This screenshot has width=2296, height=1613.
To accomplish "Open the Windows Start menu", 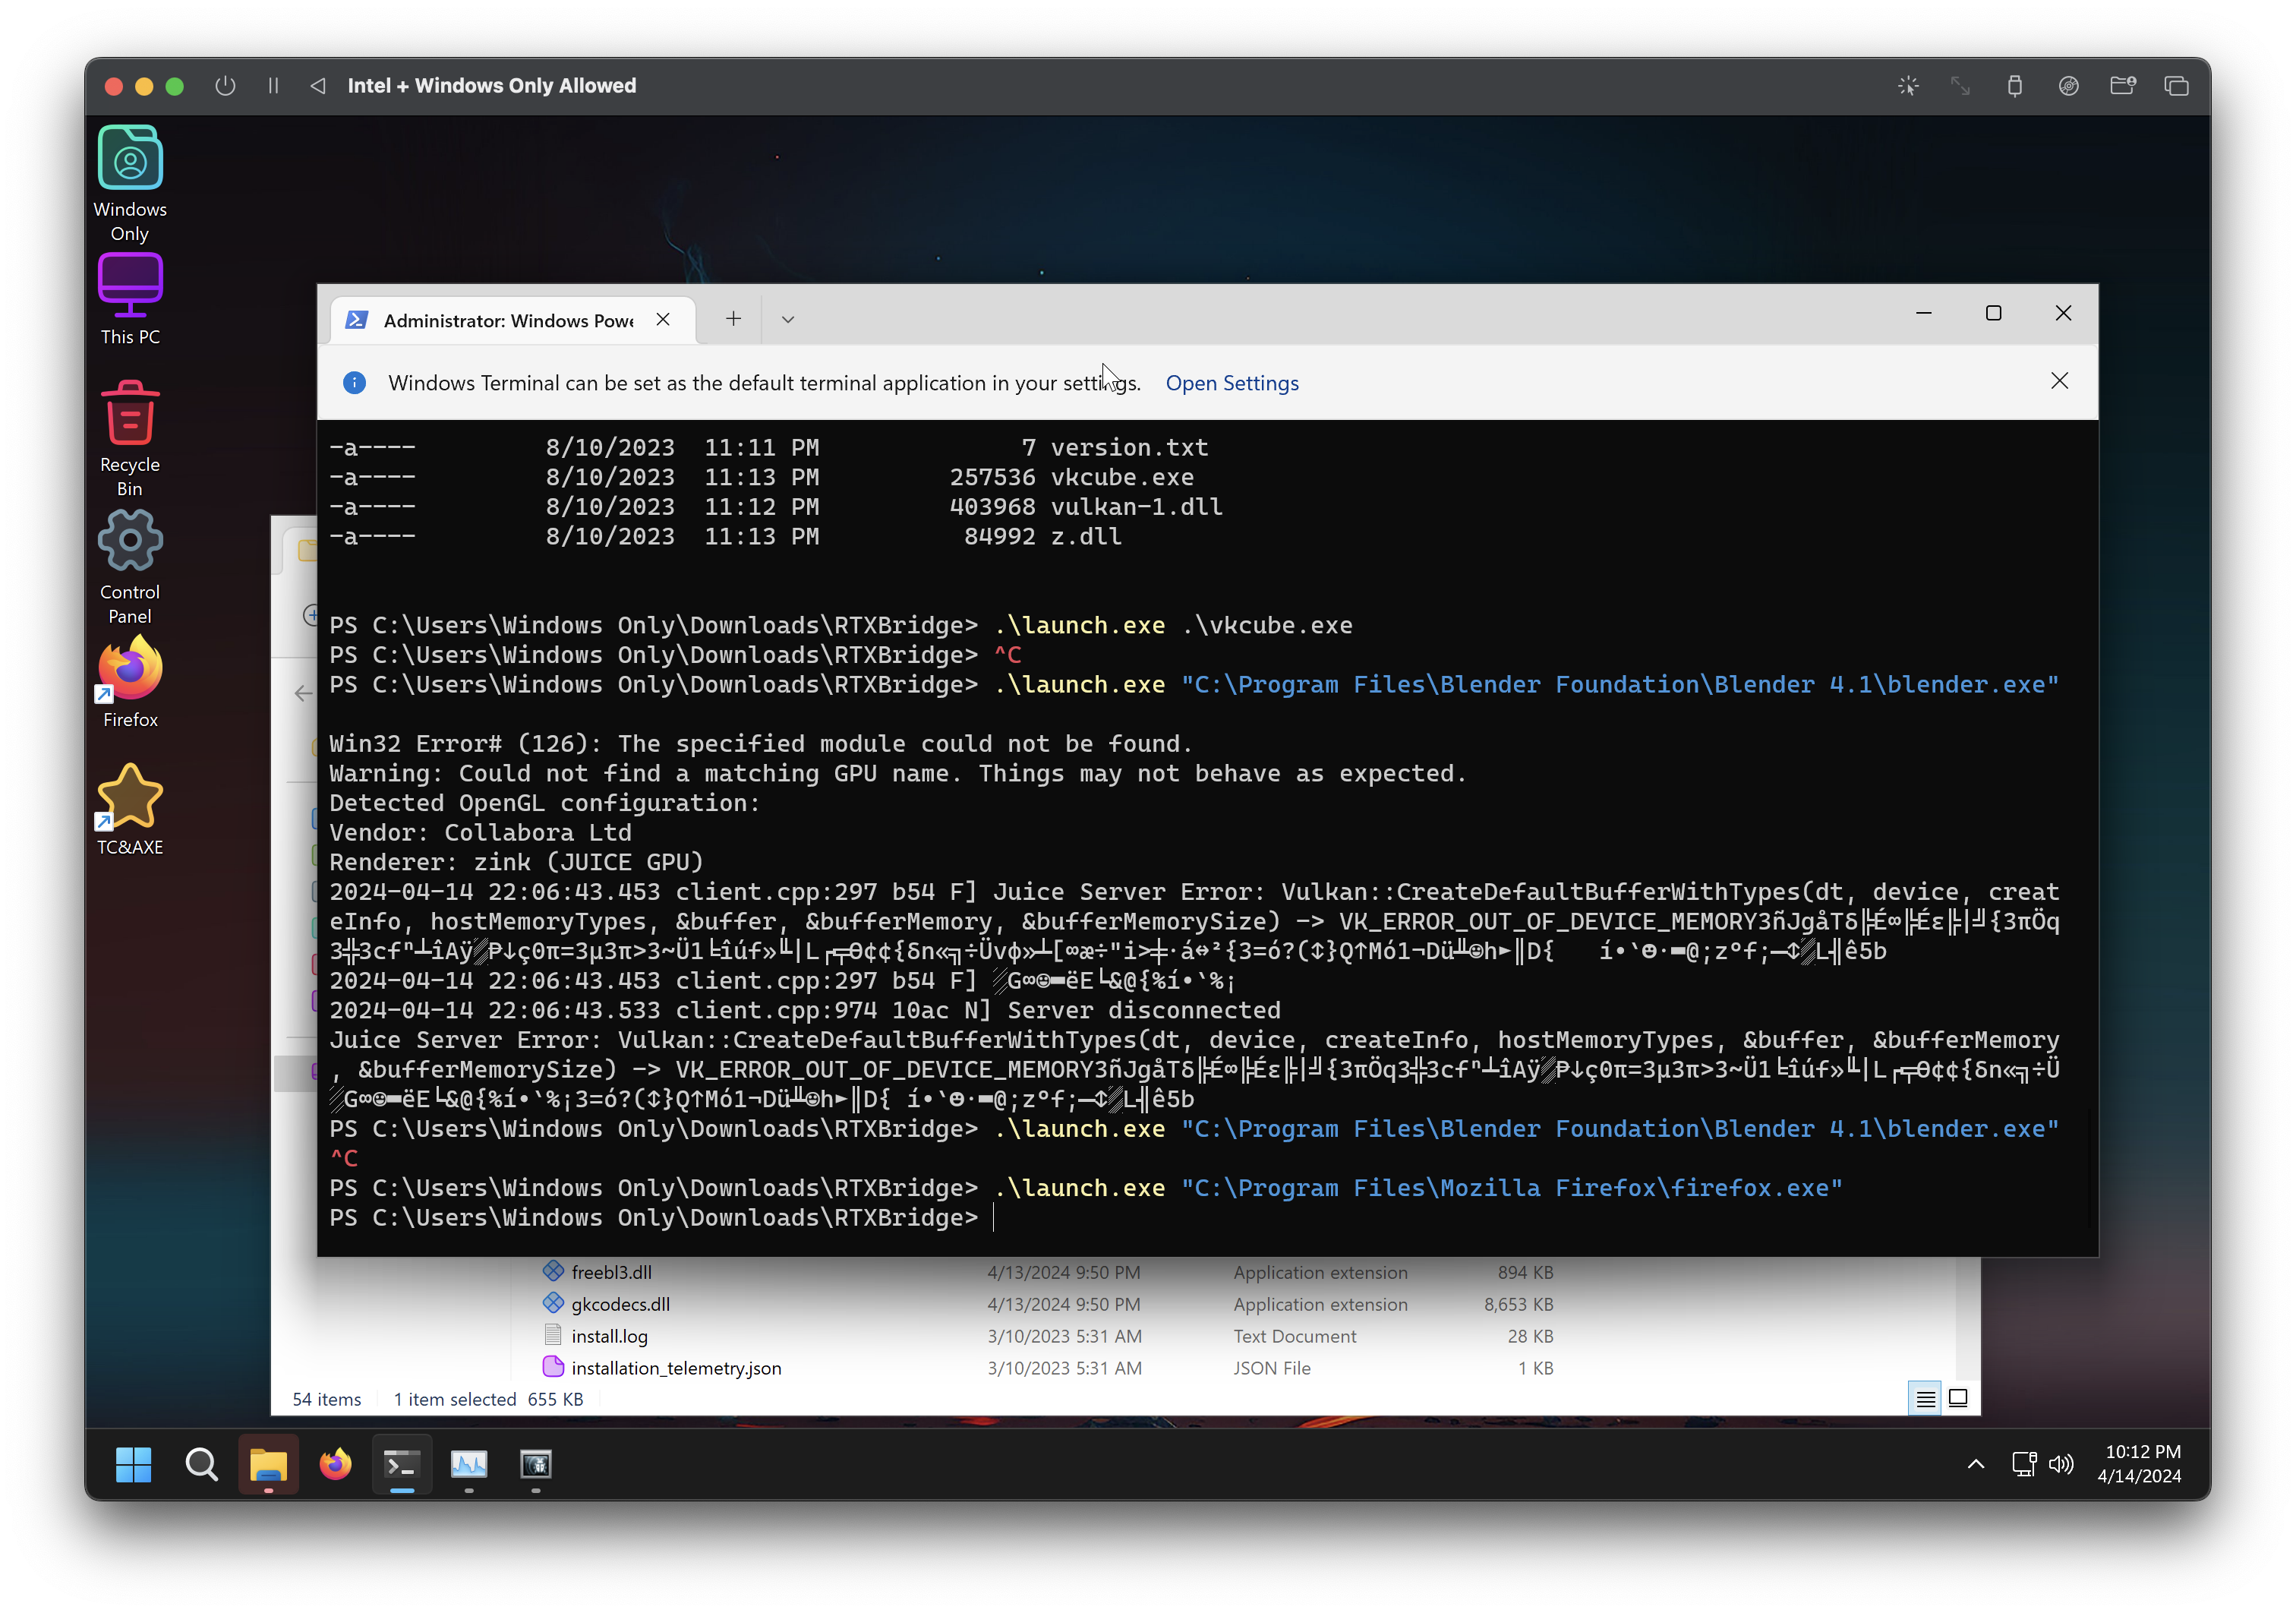I will coord(133,1465).
